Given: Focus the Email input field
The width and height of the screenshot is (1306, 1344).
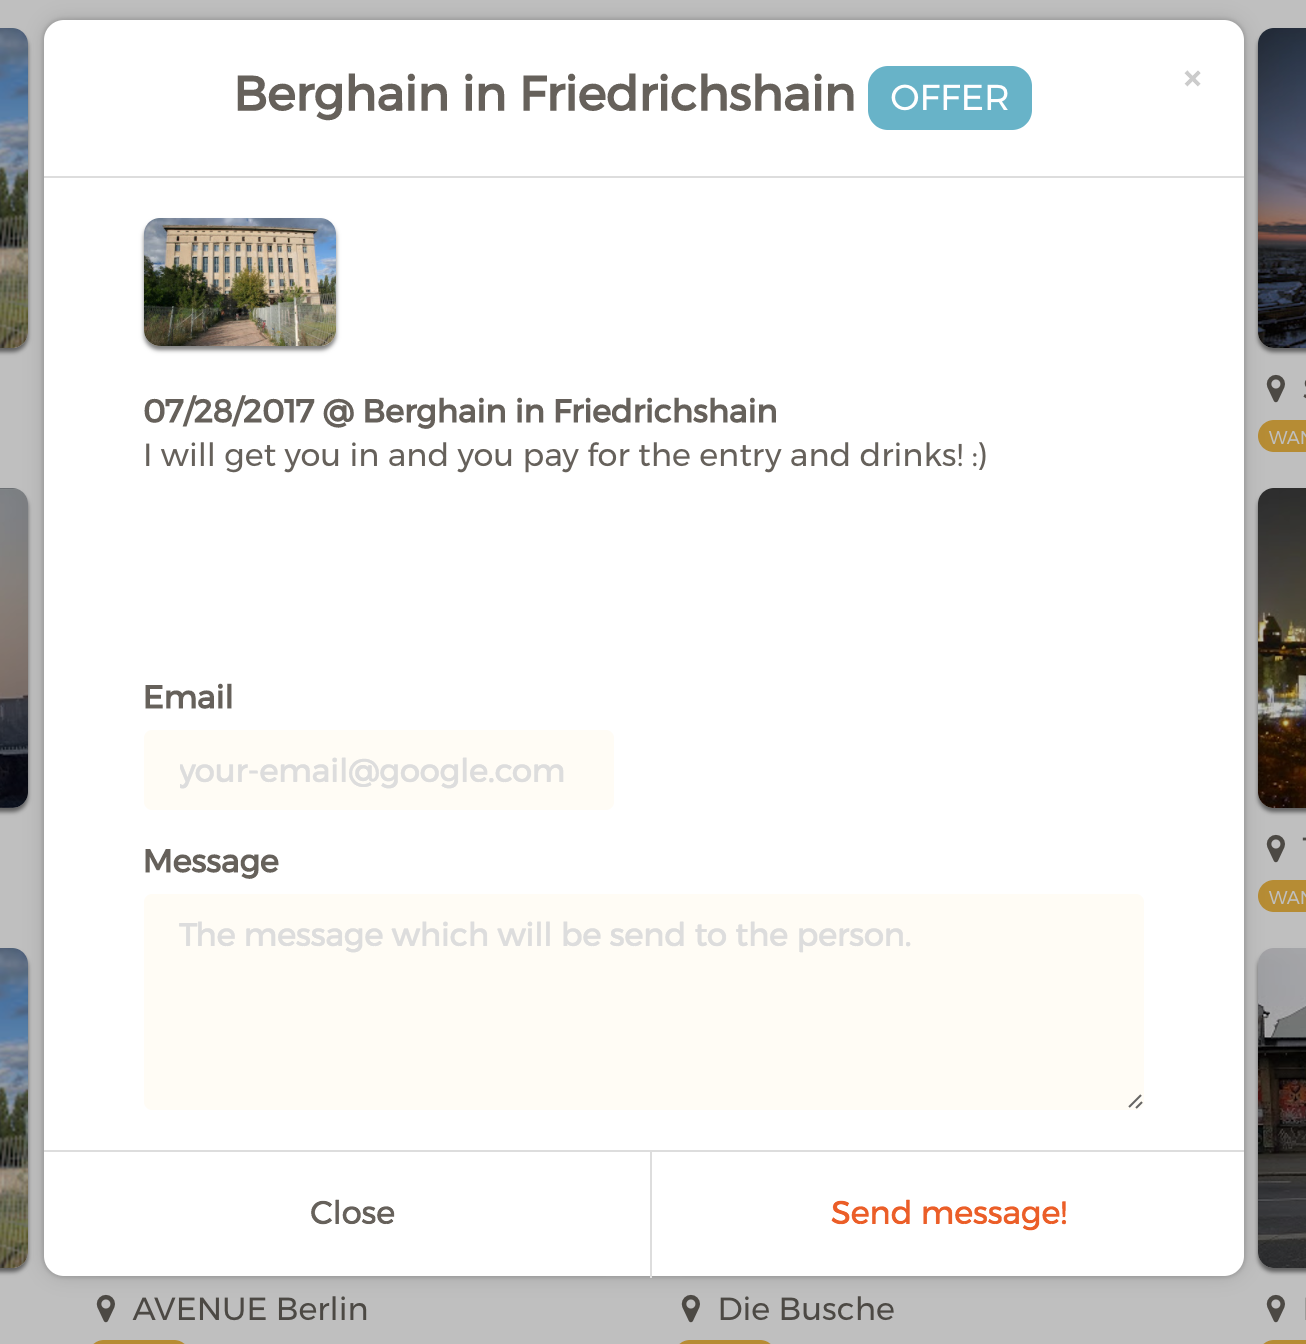Looking at the screenshot, I should (378, 770).
